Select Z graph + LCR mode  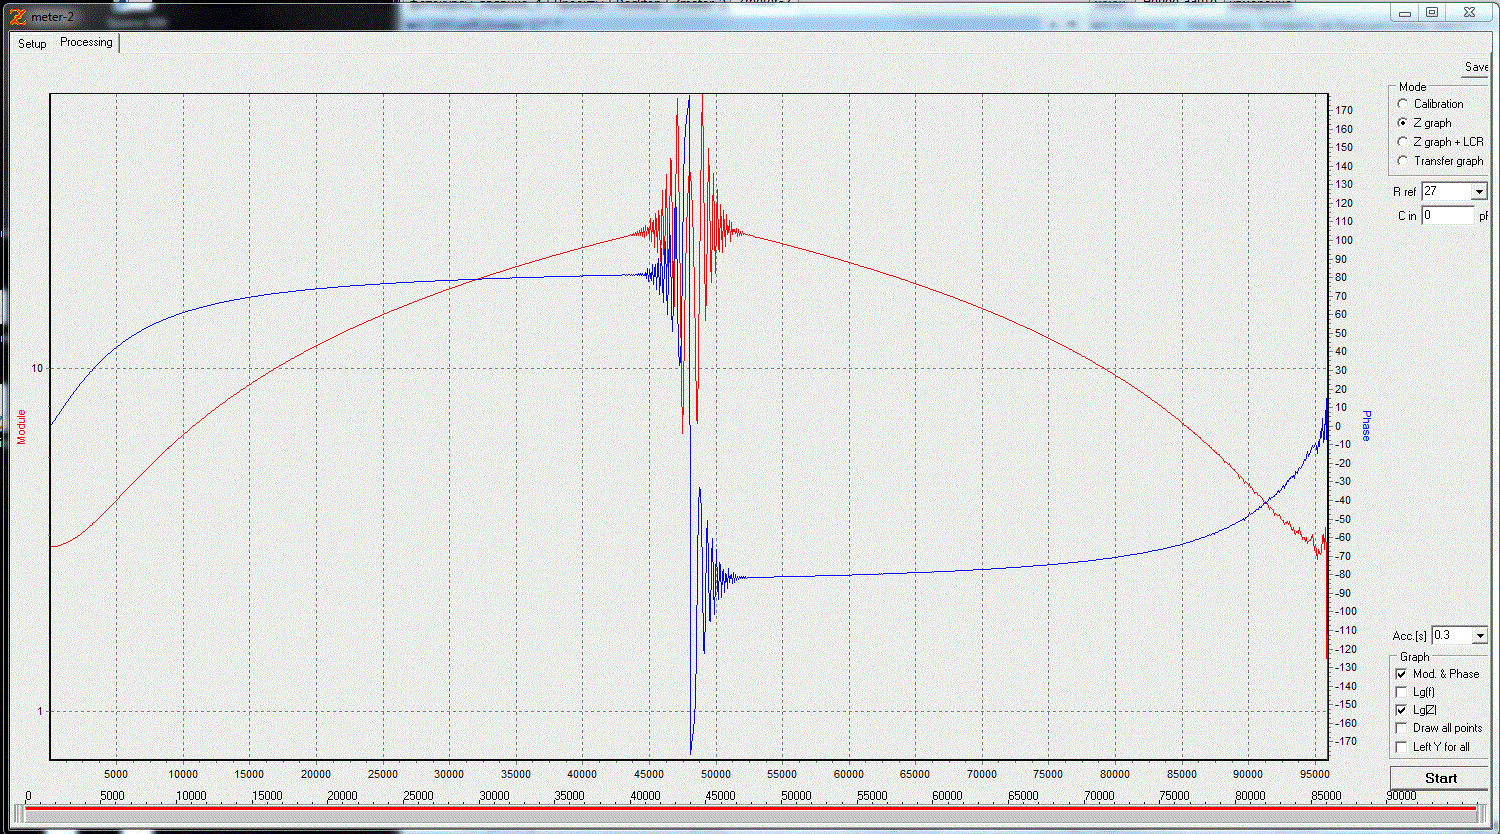1403,142
